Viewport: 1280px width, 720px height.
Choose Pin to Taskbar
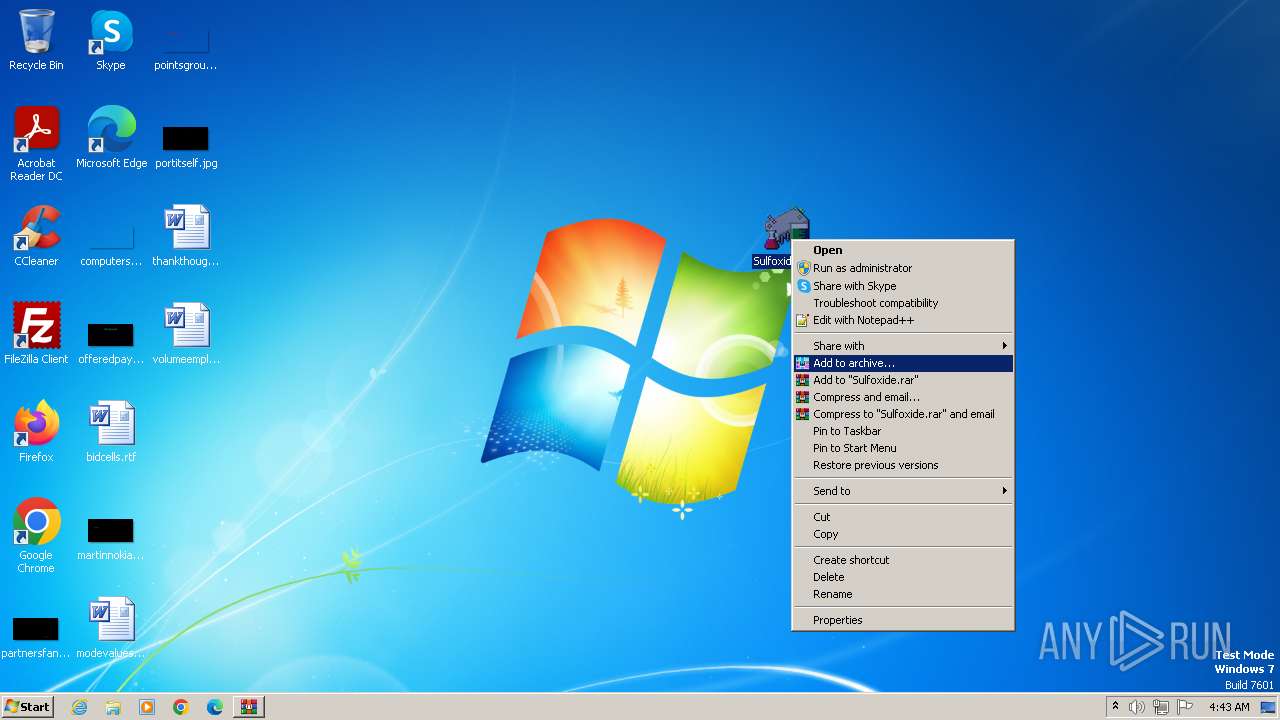tap(903, 431)
